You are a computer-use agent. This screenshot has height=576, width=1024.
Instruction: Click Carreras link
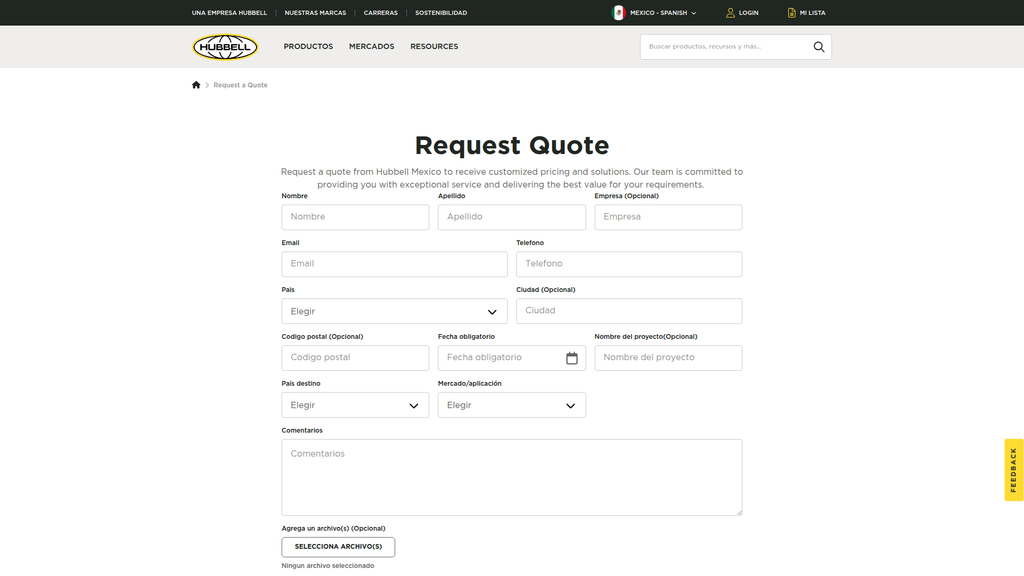point(381,12)
